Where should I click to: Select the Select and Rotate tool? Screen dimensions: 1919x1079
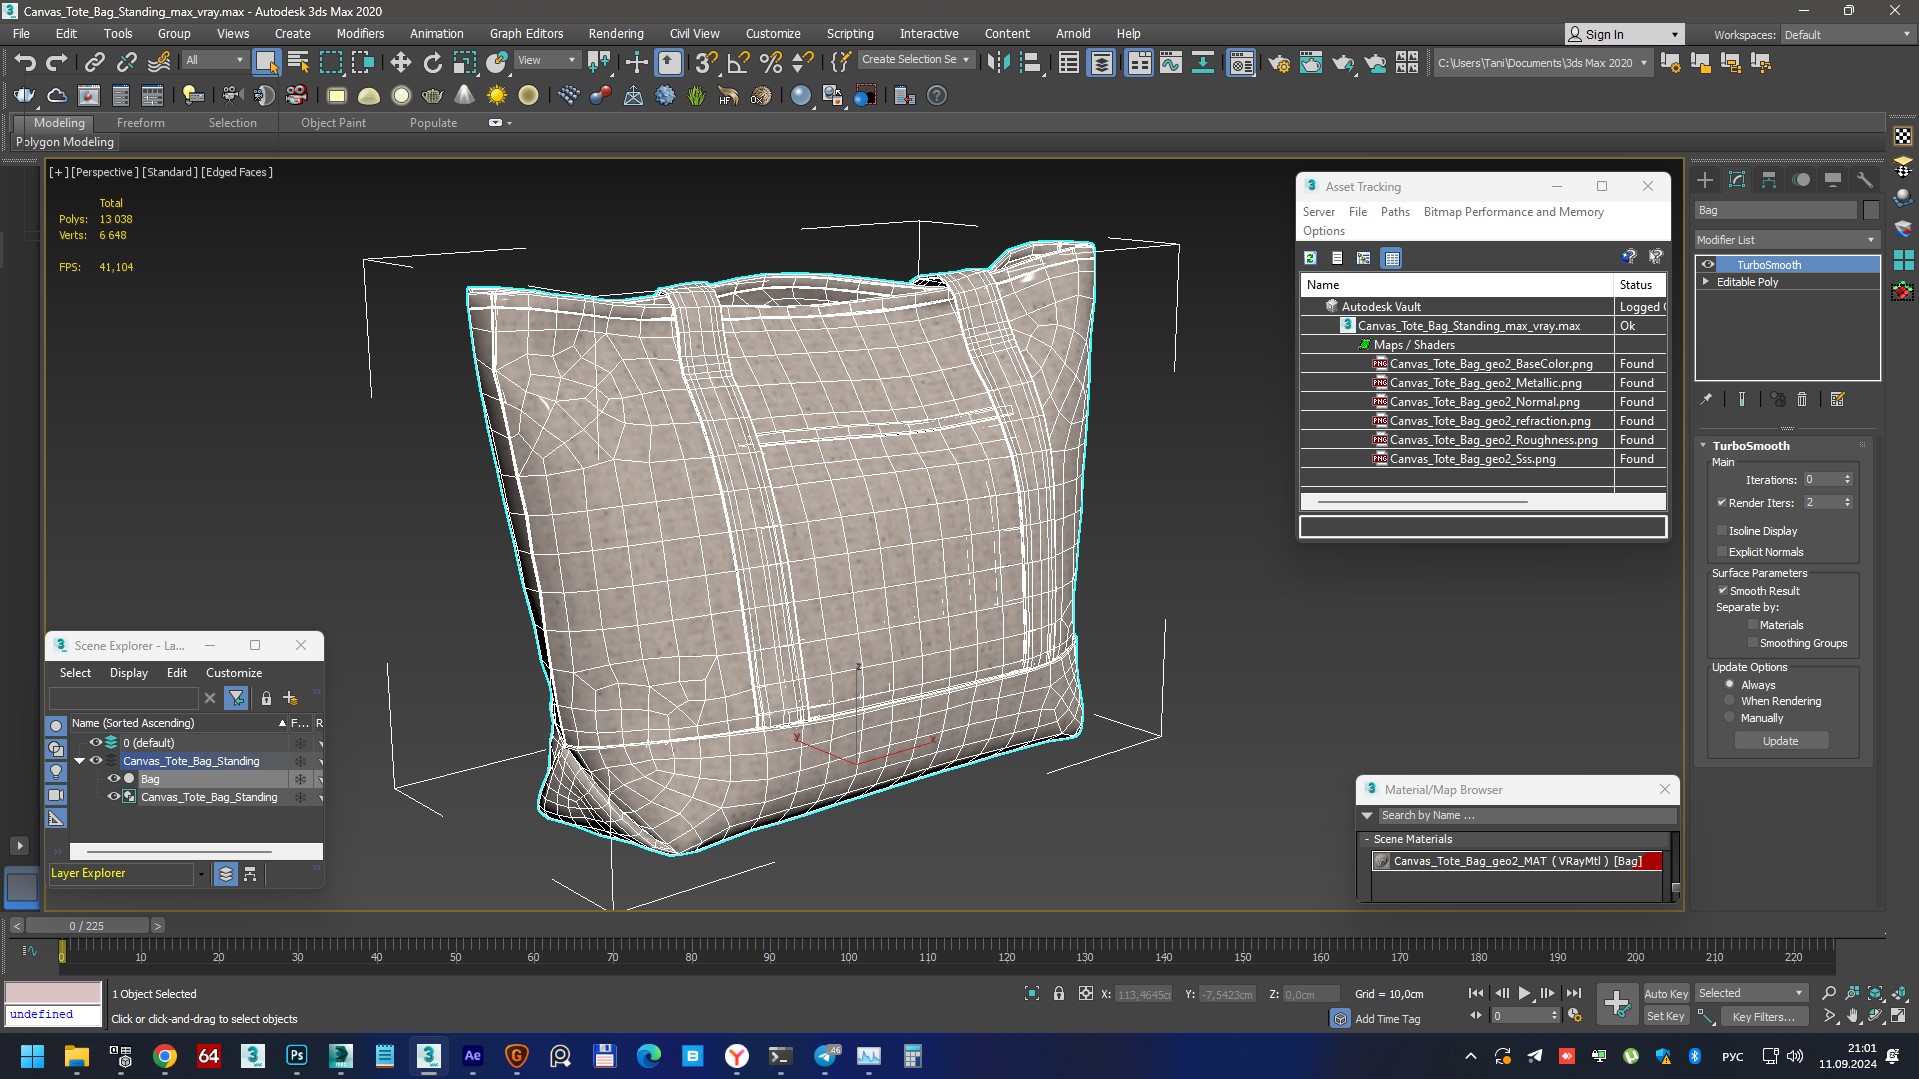click(432, 63)
